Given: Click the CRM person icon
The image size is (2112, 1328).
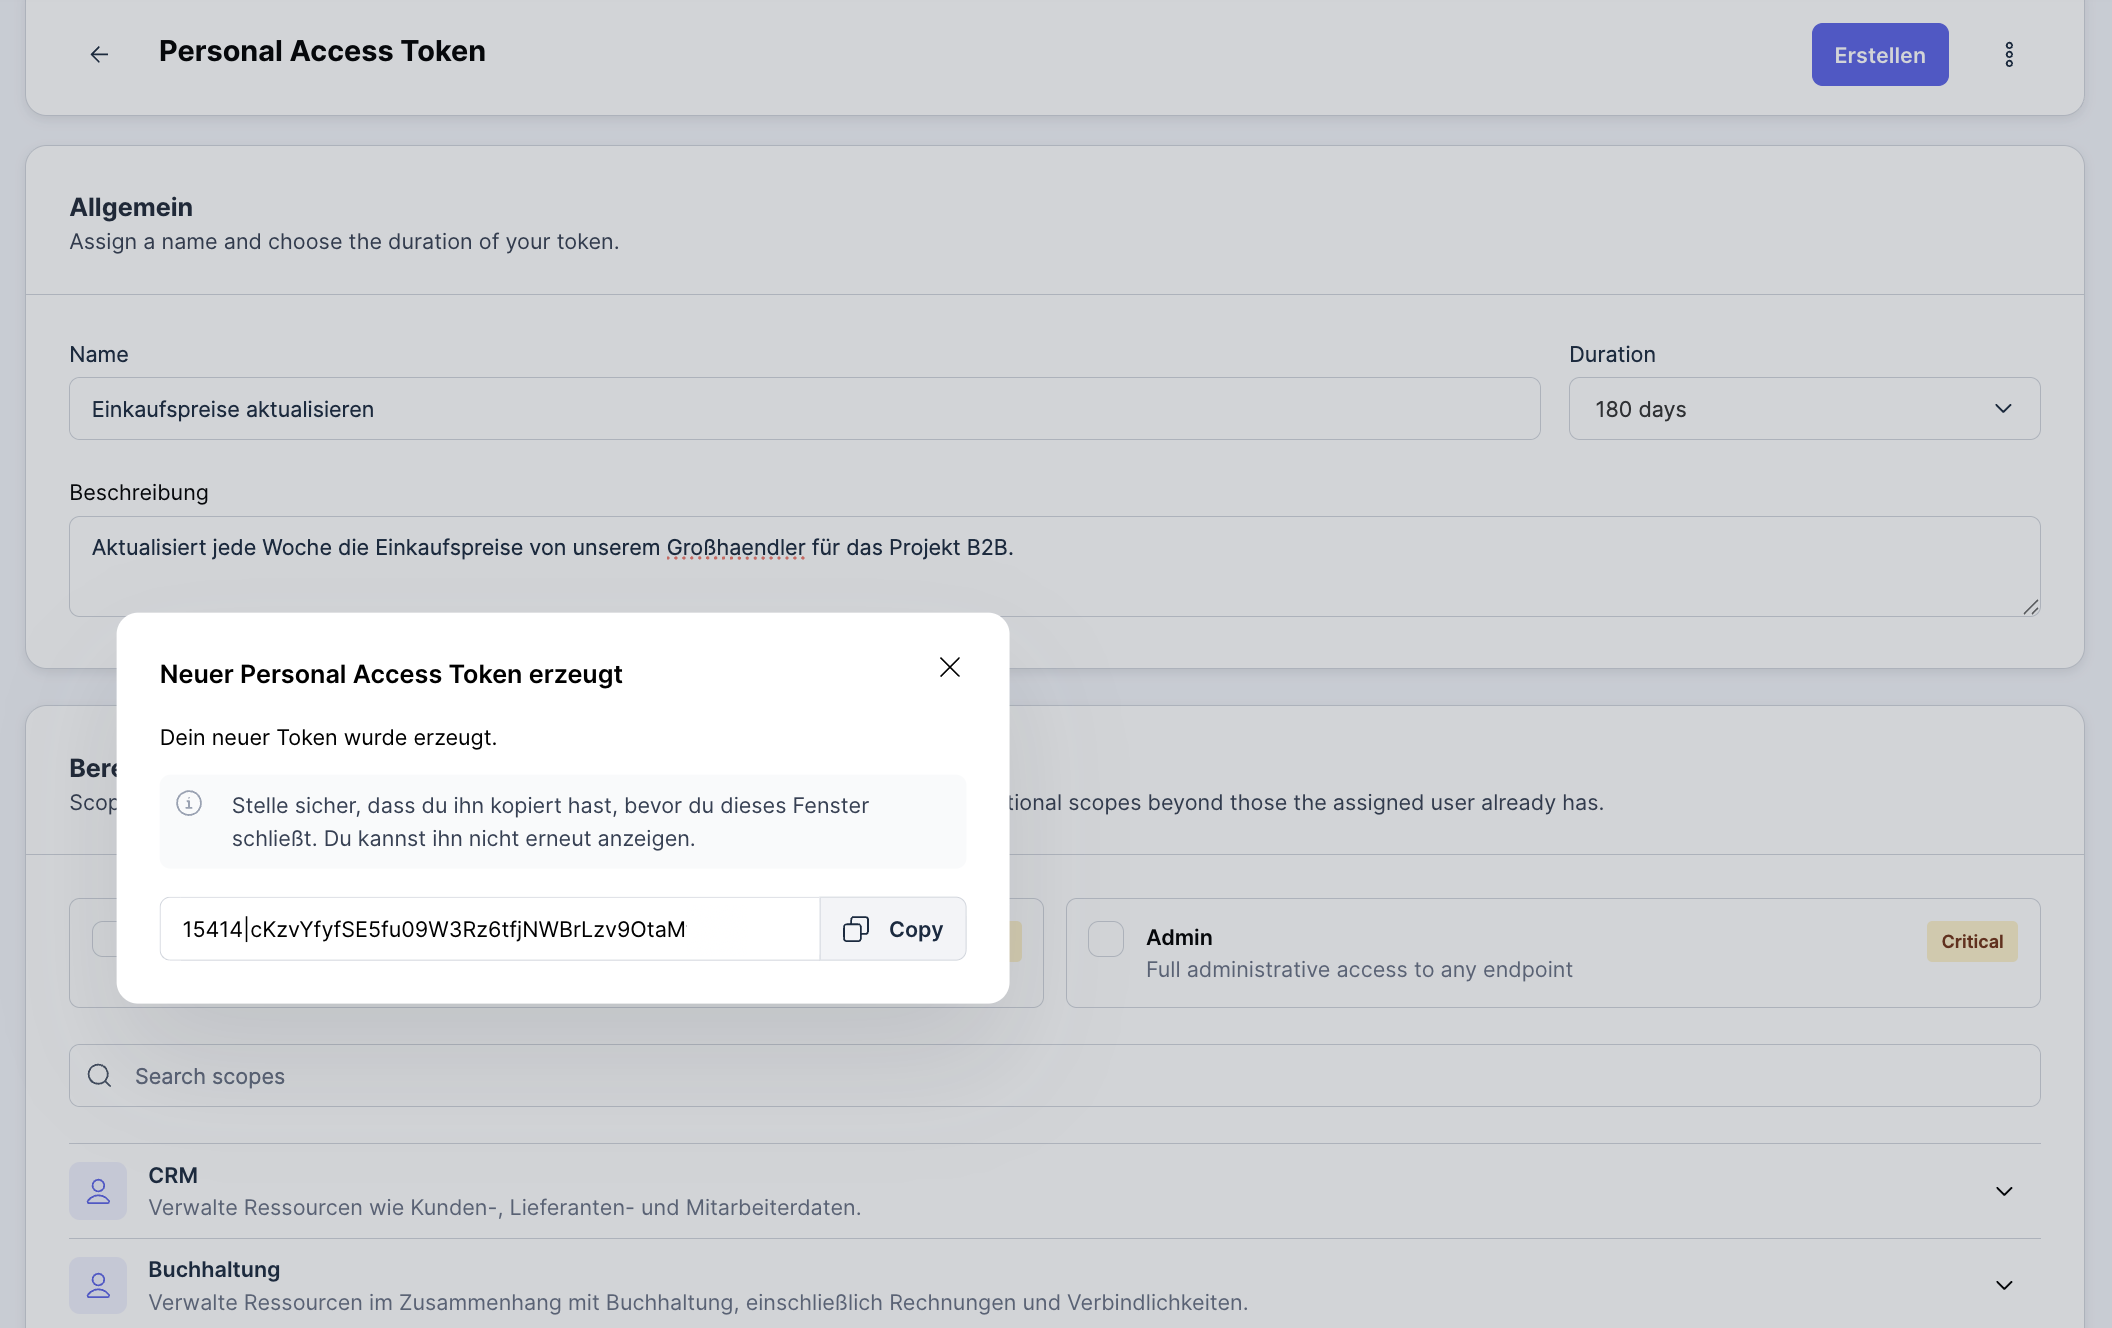Looking at the screenshot, I should (97, 1190).
